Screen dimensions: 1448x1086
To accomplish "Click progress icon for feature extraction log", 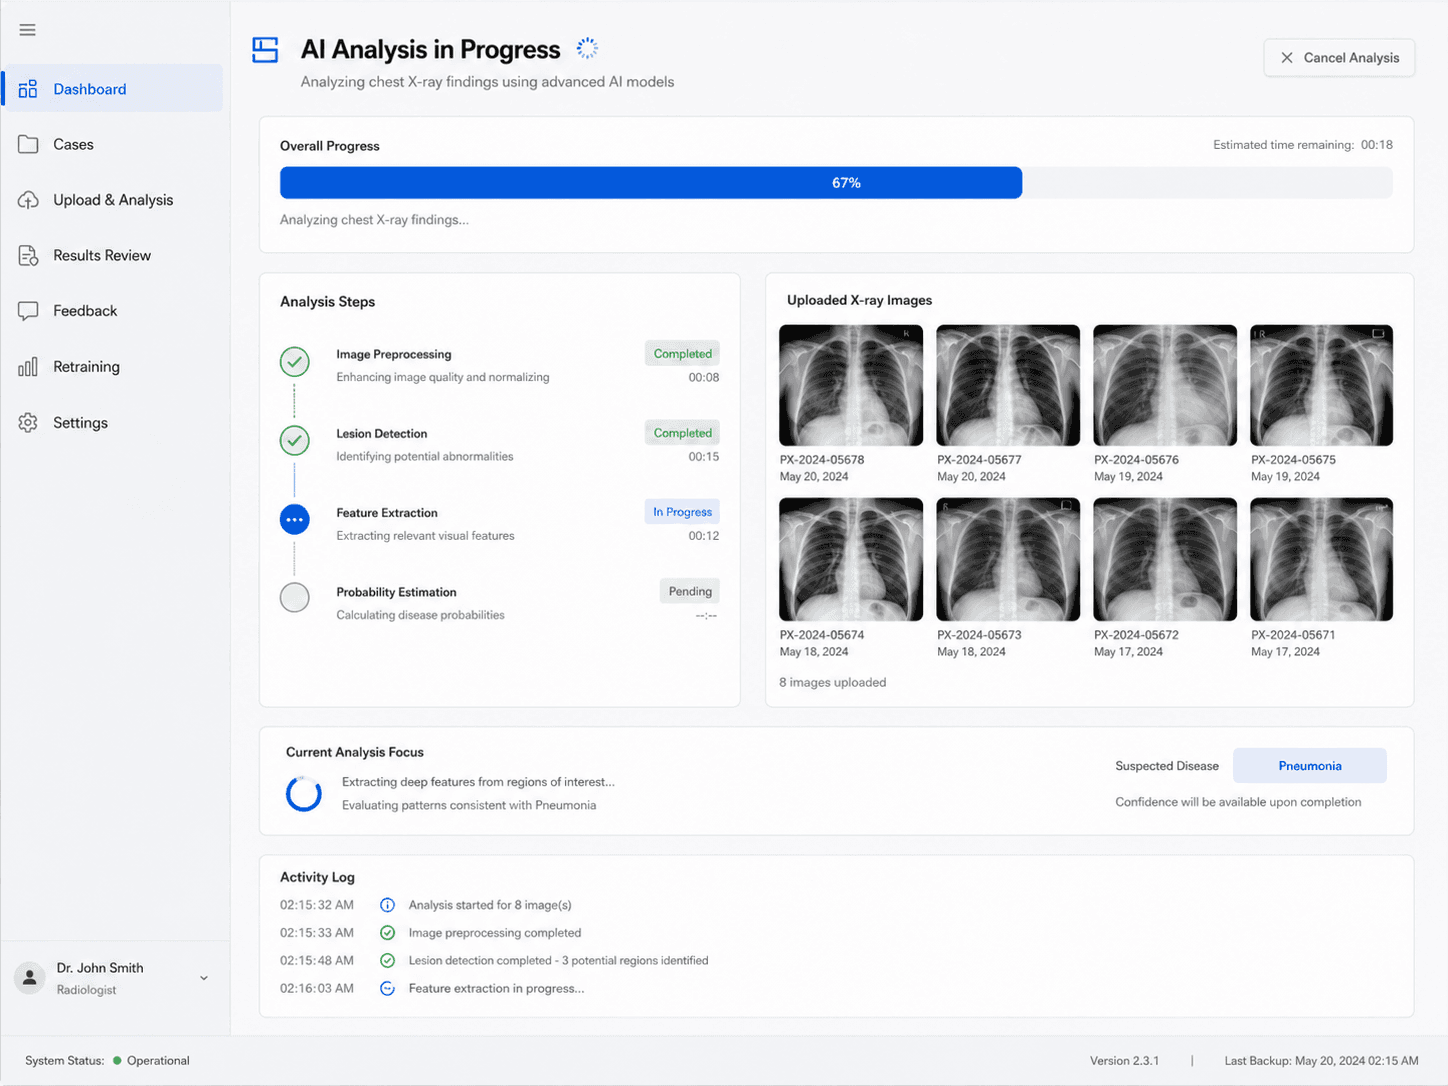I will pos(387,989).
